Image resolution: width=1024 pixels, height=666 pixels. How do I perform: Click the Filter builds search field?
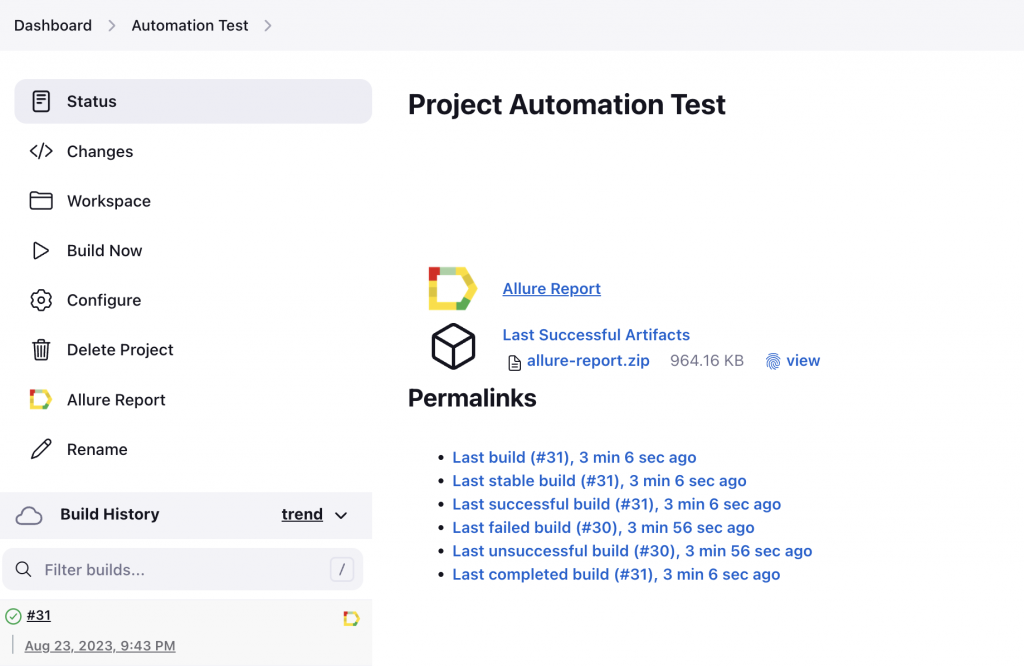[x=182, y=570]
